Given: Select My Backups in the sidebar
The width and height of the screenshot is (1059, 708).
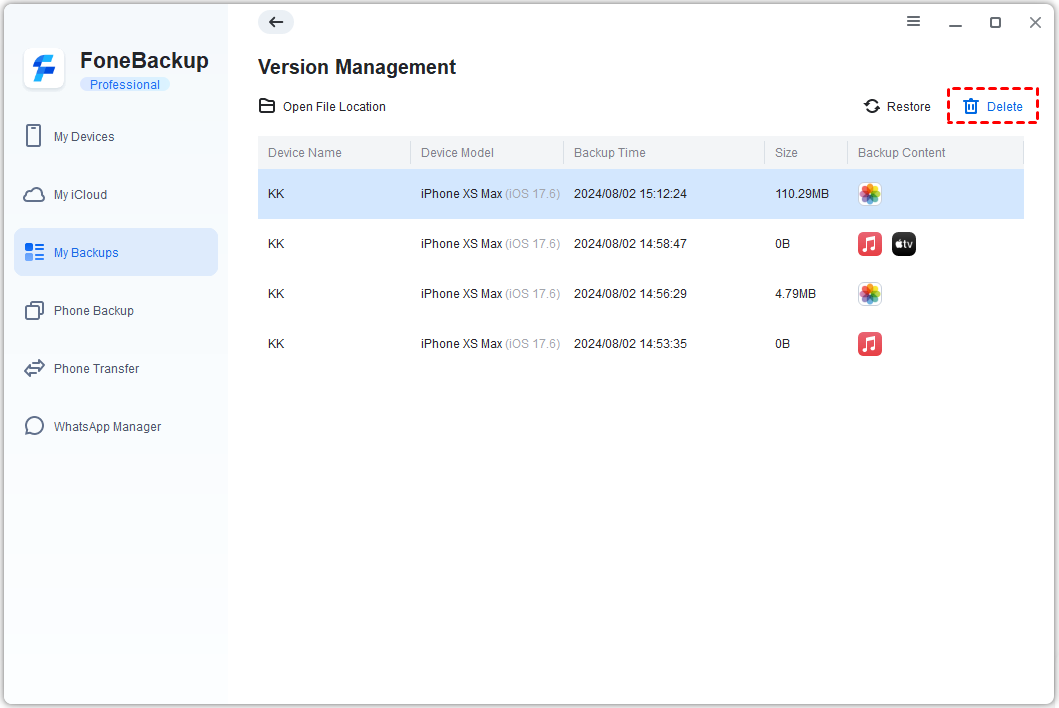Looking at the screenshot, I should tap(115, 252).
